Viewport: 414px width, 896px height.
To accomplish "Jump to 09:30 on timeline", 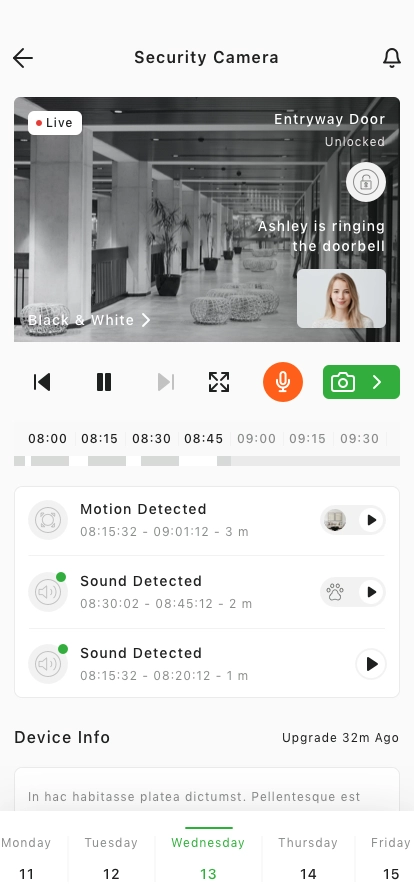I will pos(360,439).
